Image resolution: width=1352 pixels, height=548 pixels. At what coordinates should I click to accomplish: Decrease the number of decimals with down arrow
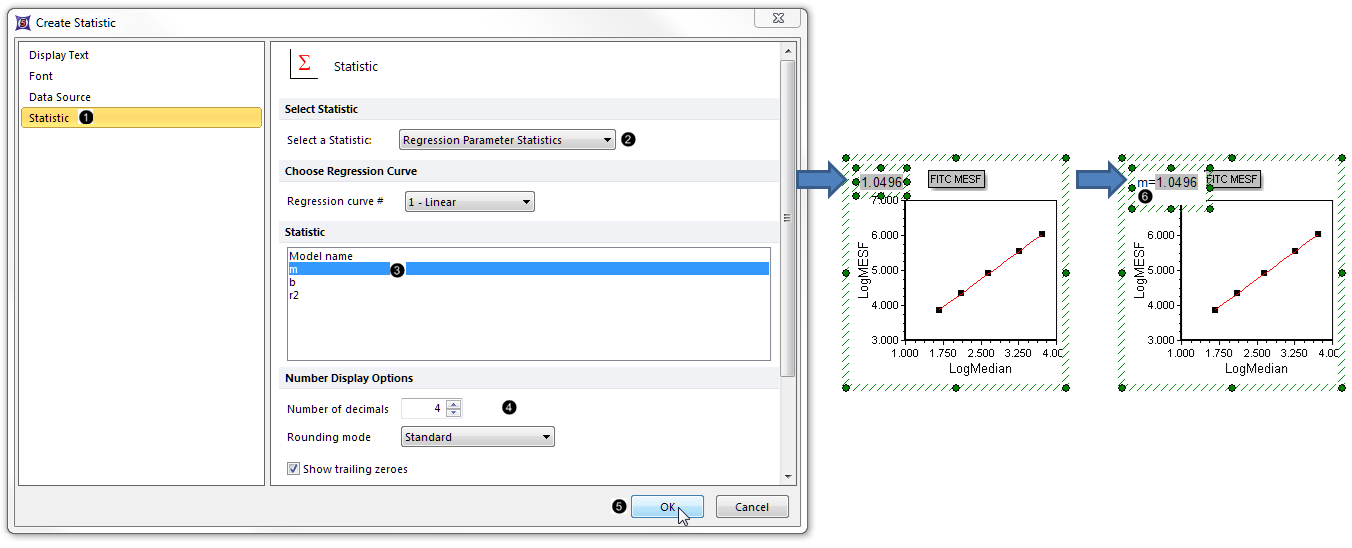coord(453,413)
